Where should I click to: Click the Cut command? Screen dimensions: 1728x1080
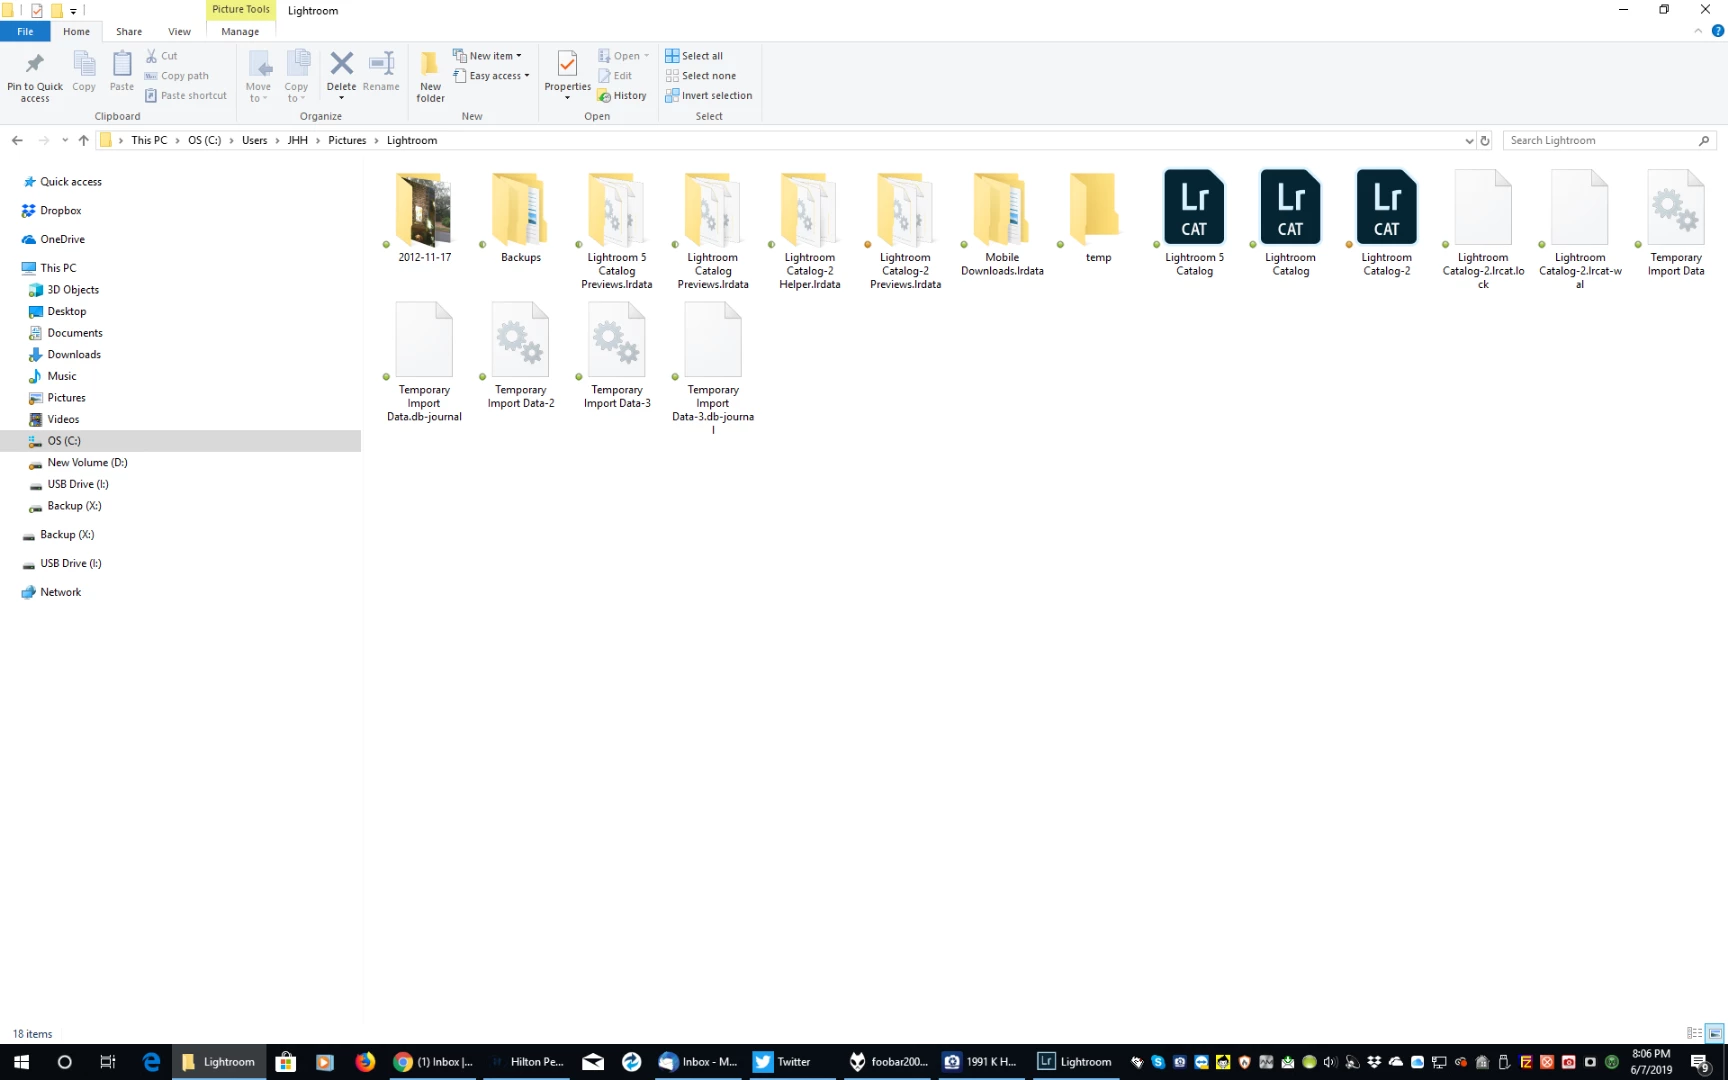point(162,56)
